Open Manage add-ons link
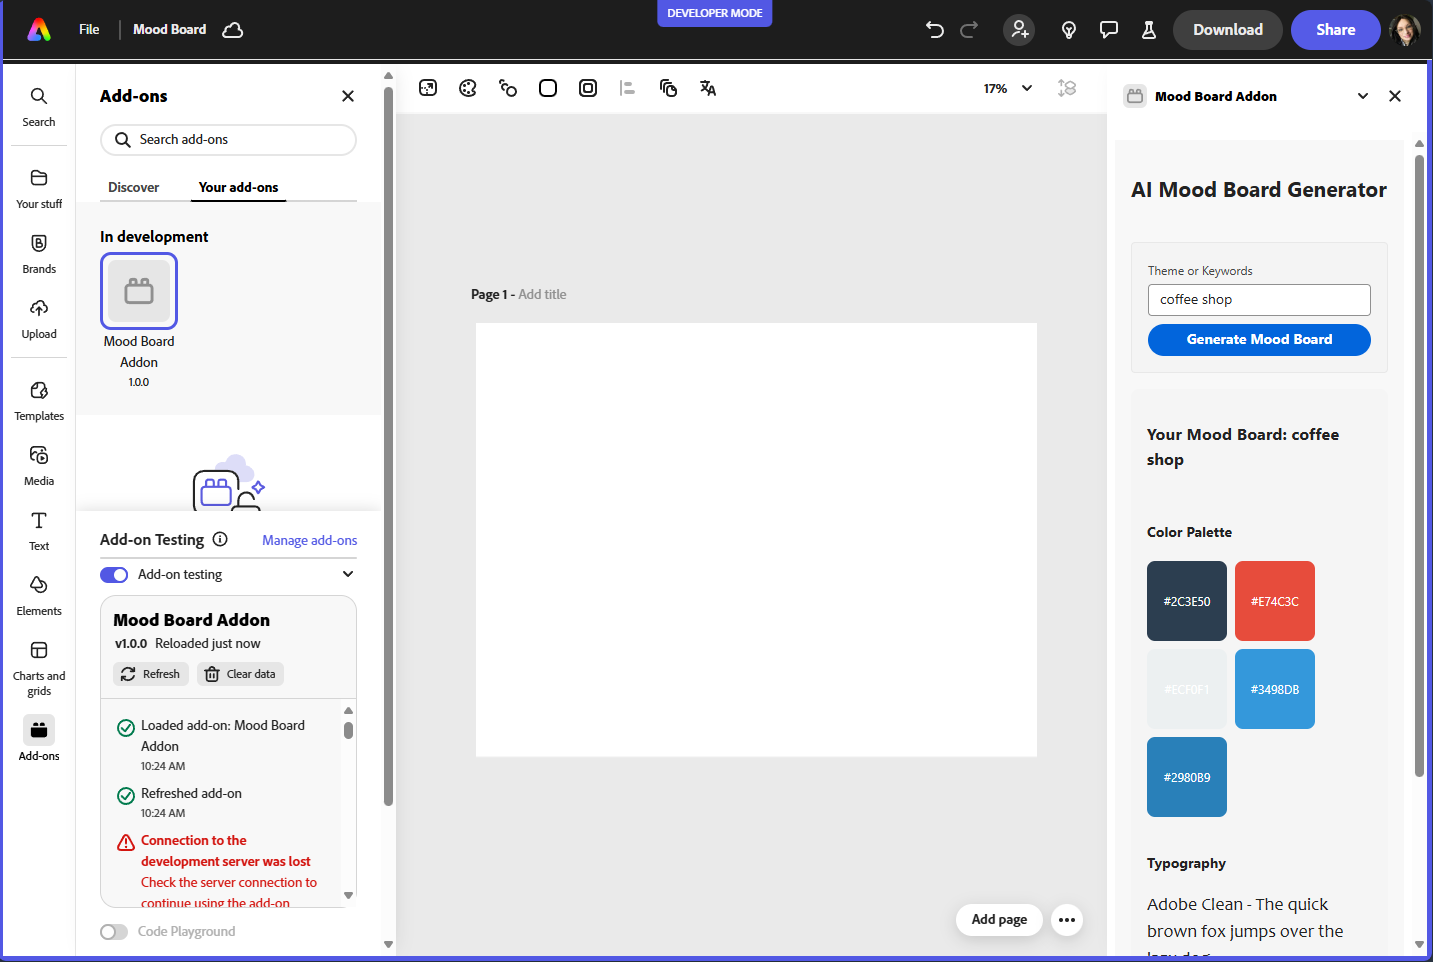1433x962 pixels. [x=310, y=540]
